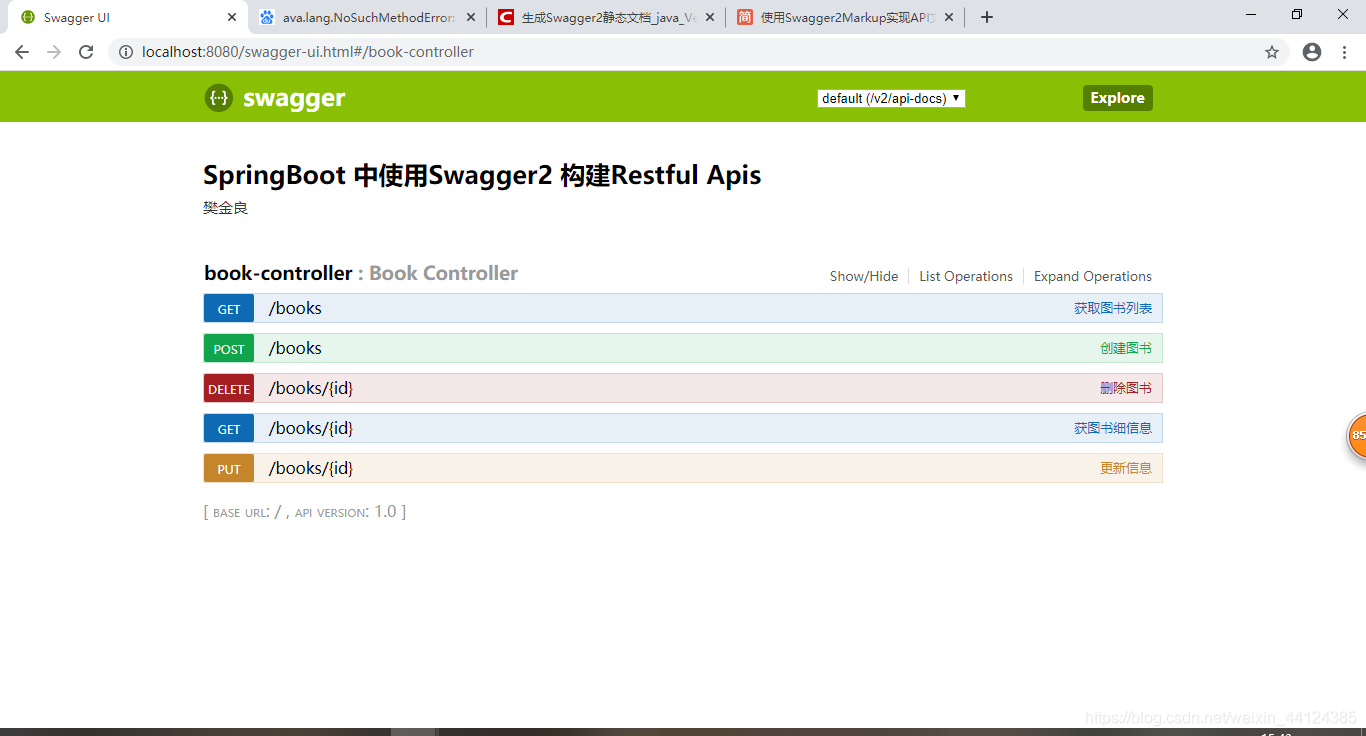Reload the page

click(x=86, y=52)
